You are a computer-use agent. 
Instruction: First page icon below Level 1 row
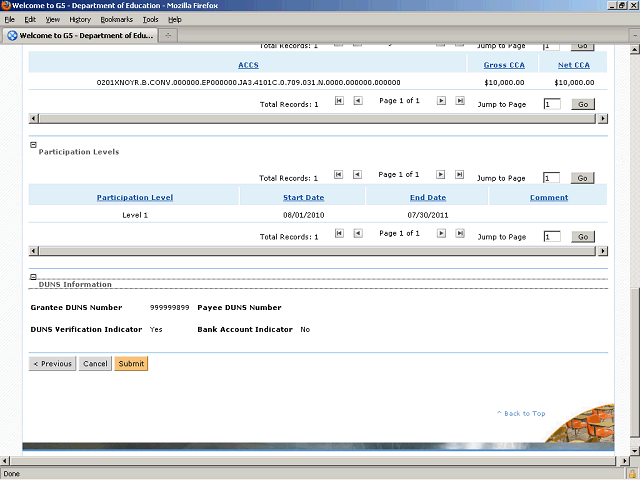point(339,233)
